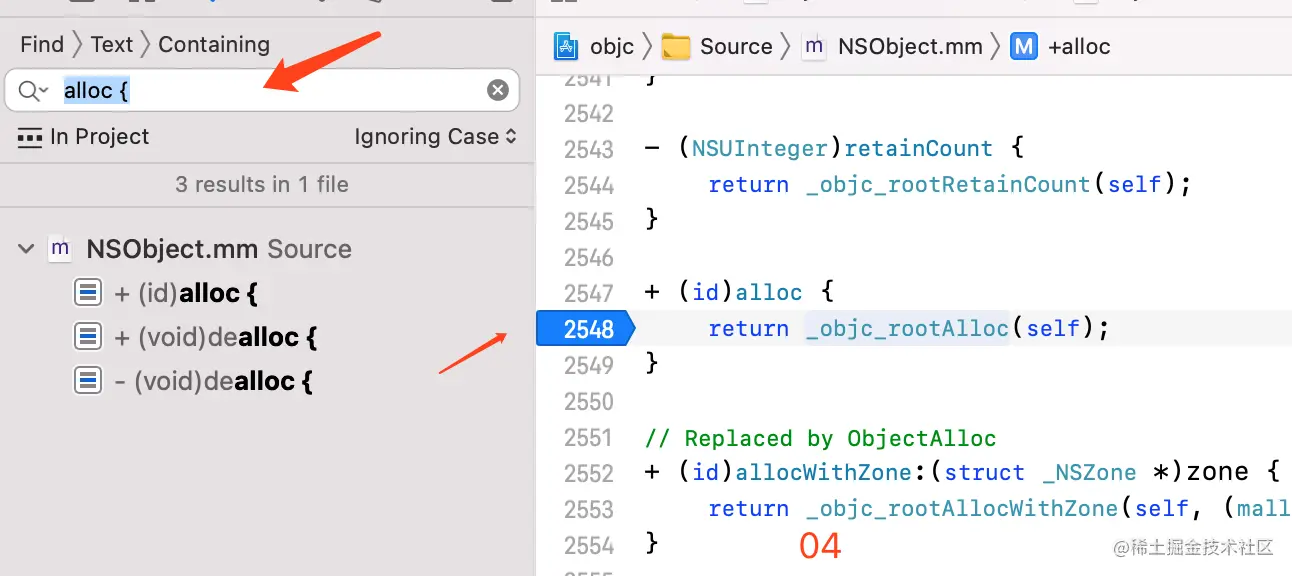This screenshot has height=576, width=1292.
Task: Click _objc_rootAlloc in the code
Action: (x=907, y=329)
